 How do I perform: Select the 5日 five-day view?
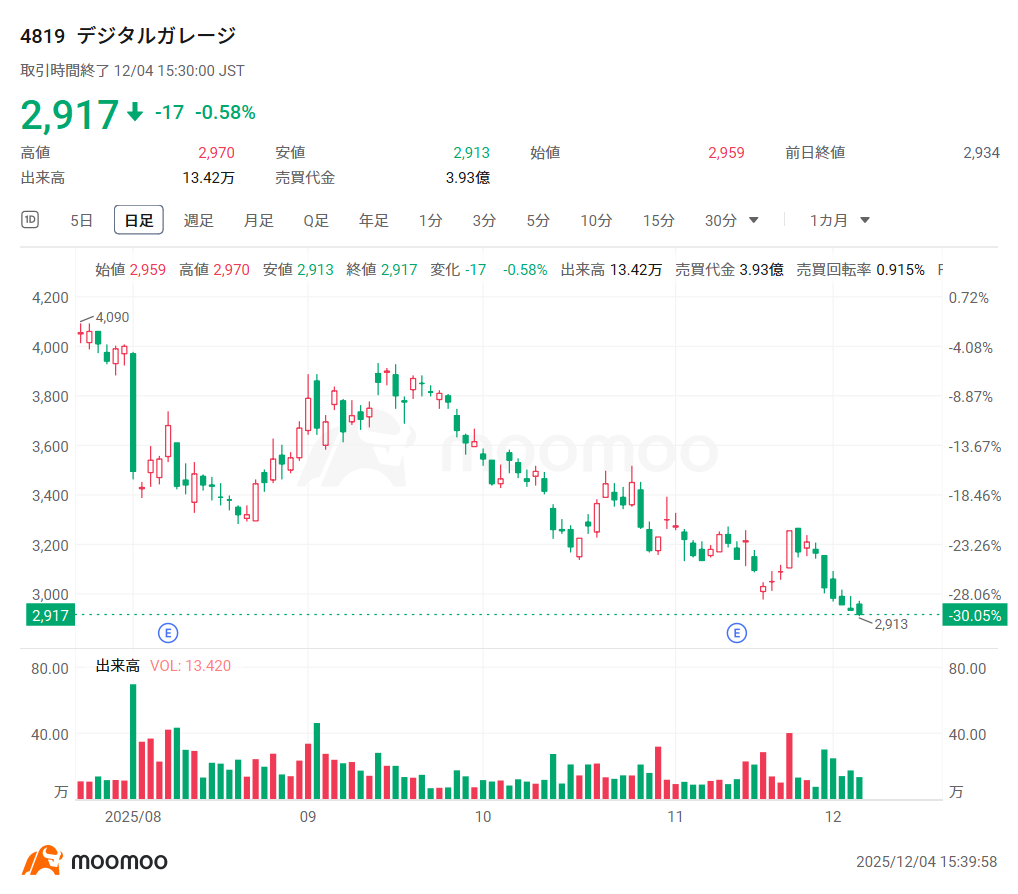pos(81,220)
